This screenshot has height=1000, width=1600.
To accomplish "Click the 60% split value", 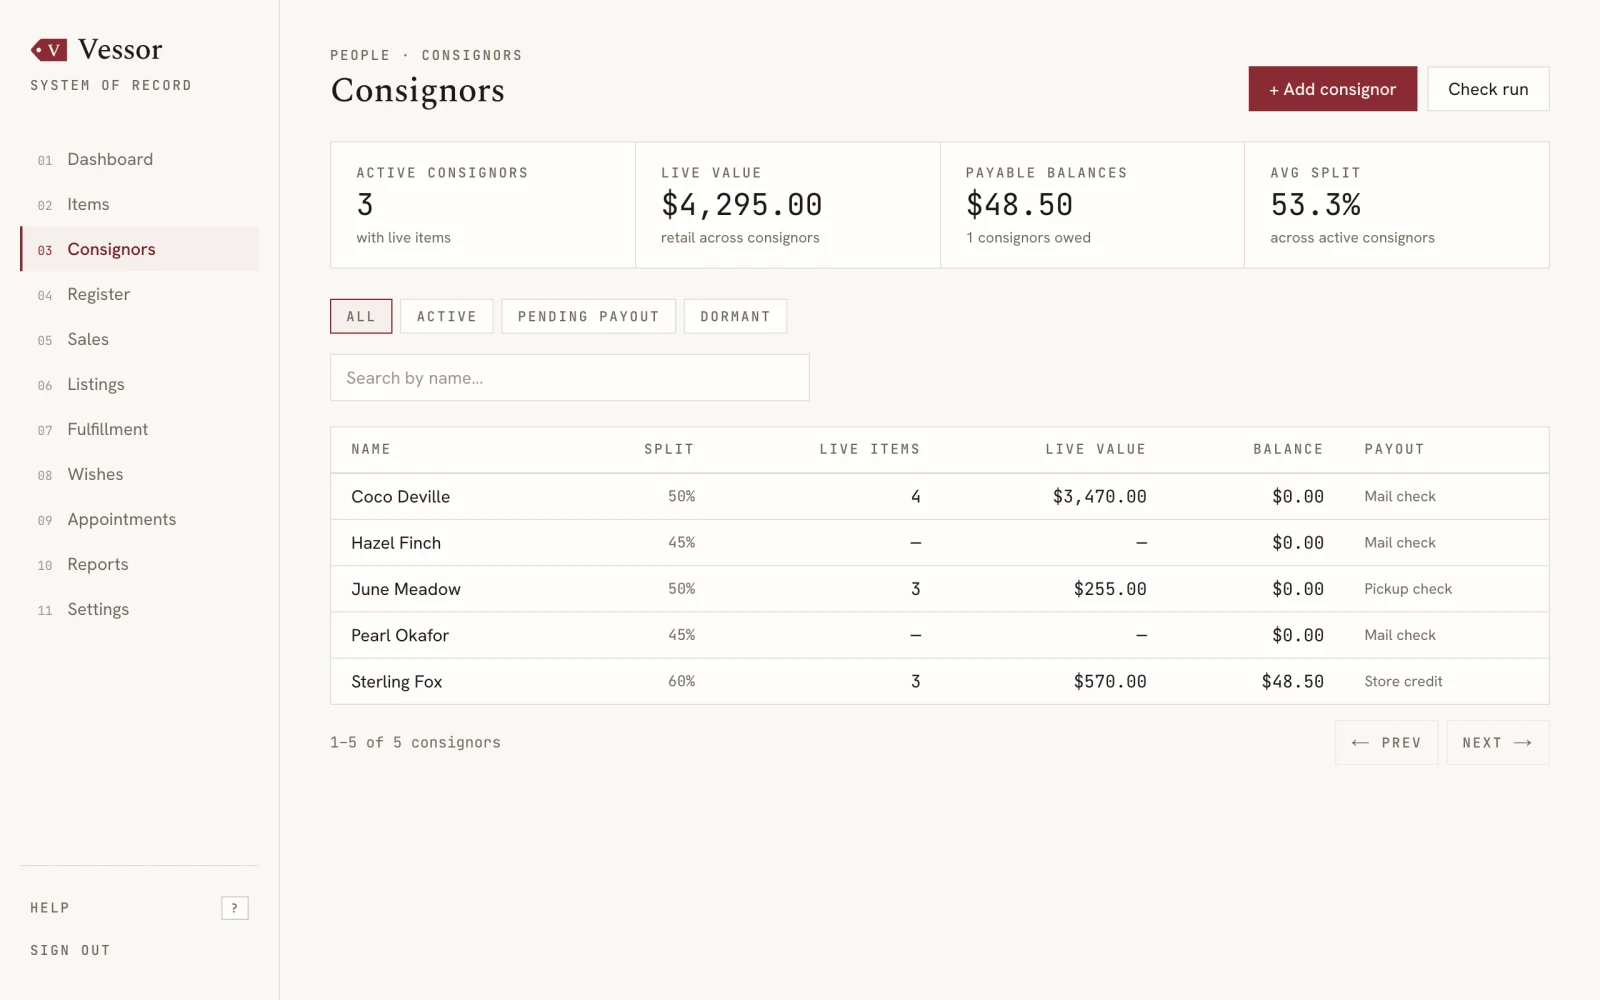I will pos(681,681).
